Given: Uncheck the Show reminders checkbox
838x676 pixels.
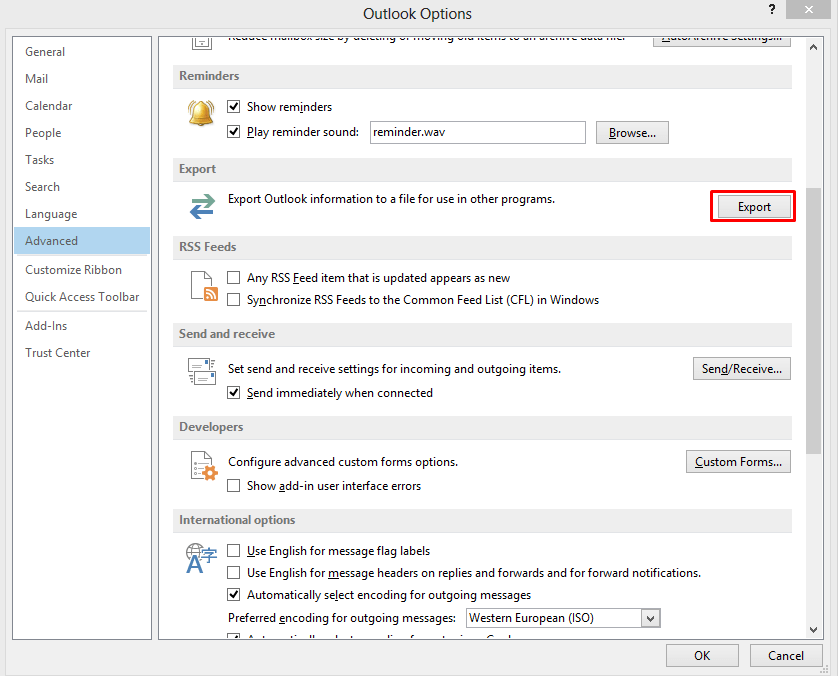Looking at the screenshot, I should click(234, 107).
